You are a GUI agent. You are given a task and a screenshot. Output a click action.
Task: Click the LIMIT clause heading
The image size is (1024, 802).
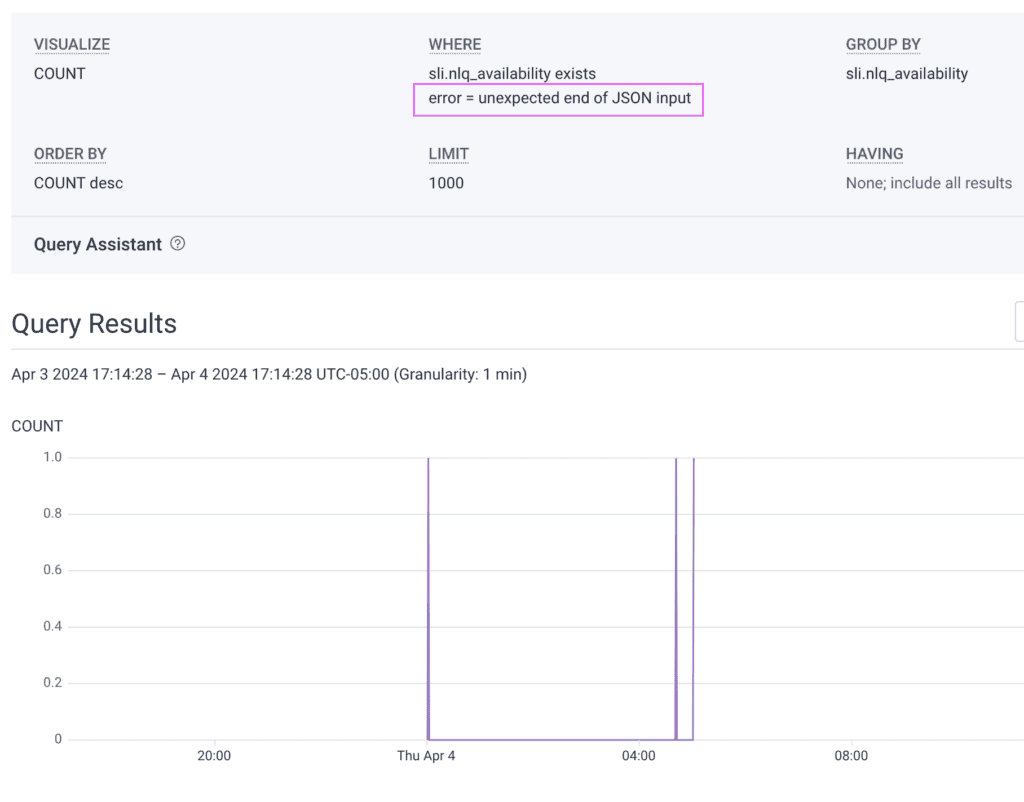pos(448,154)
